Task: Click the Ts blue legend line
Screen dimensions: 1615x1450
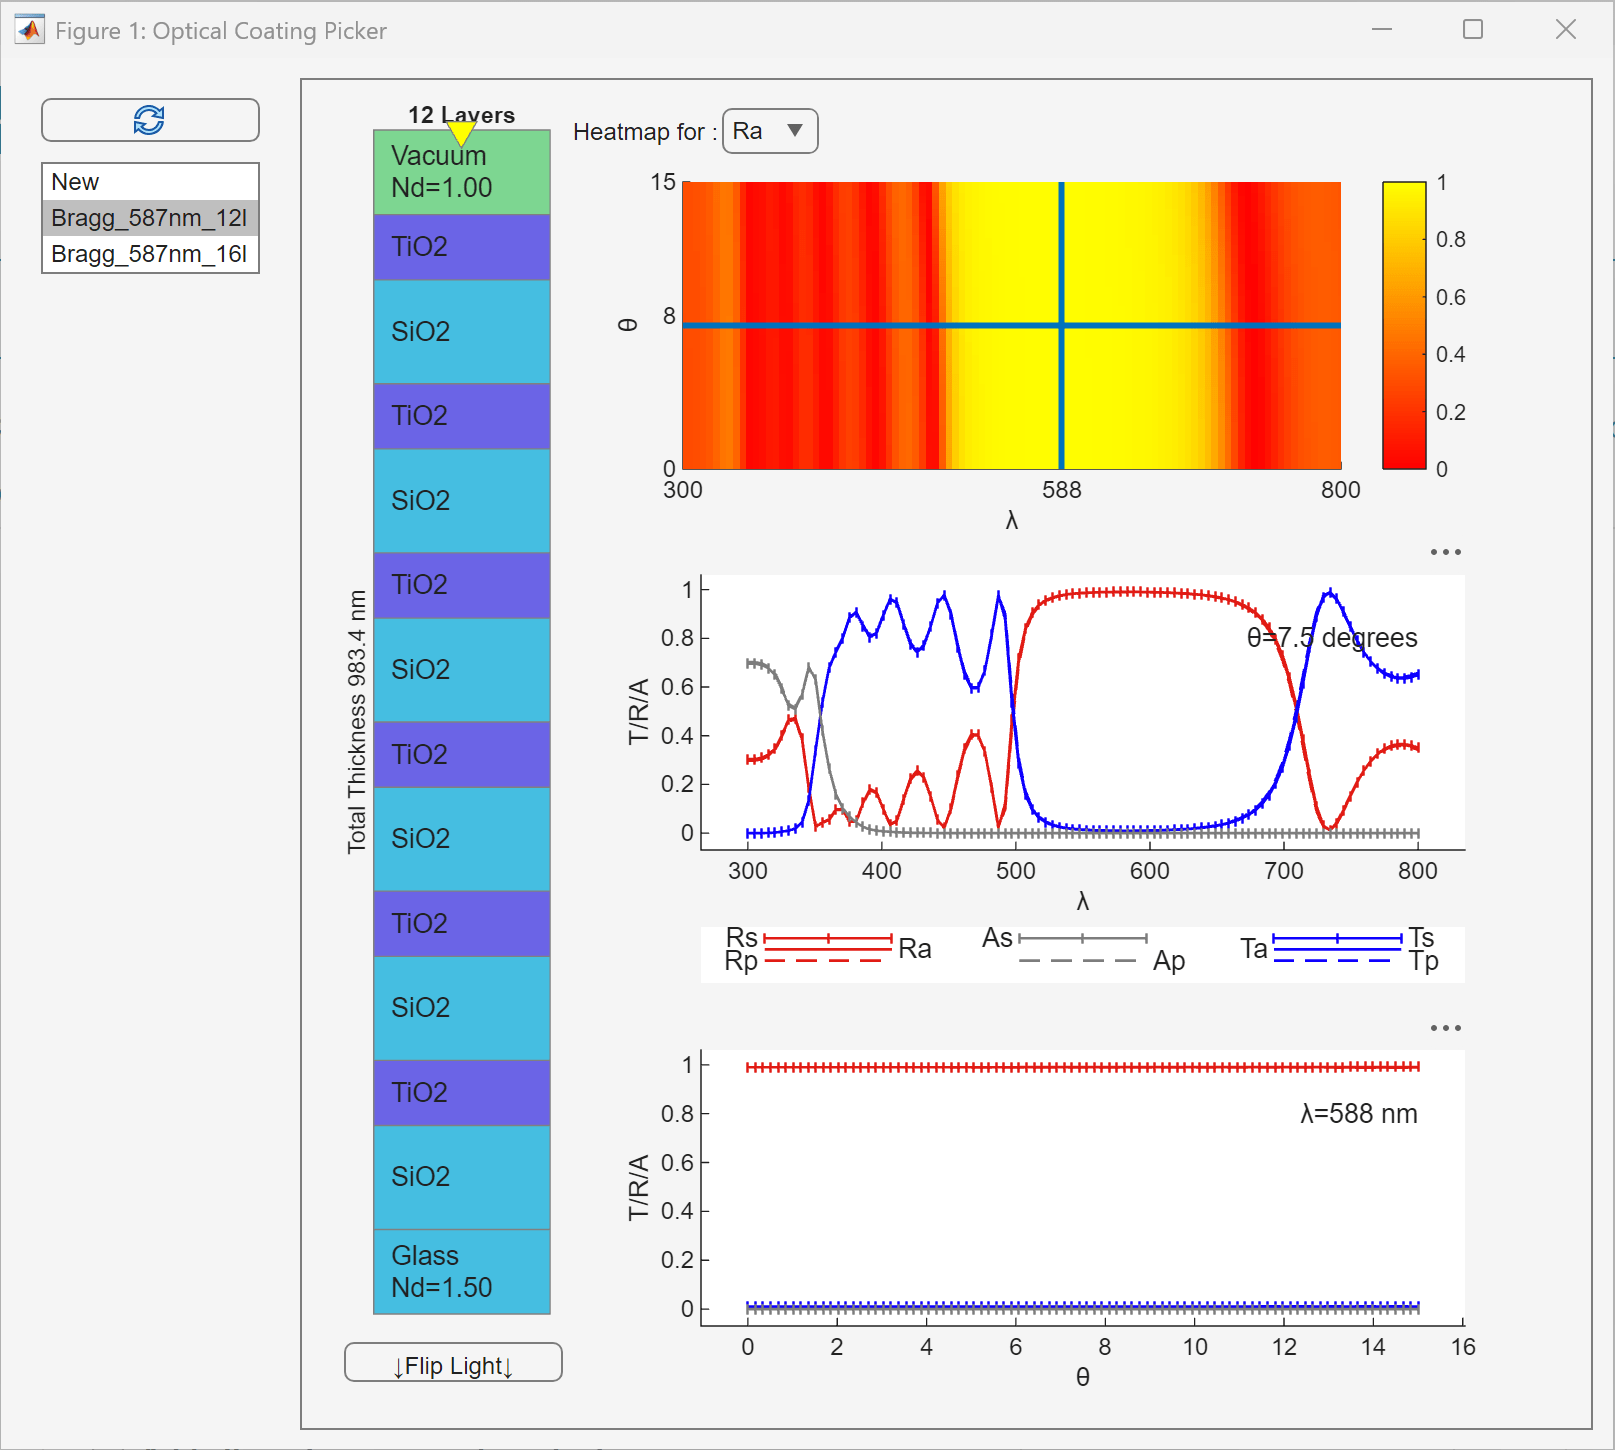Action: point(1336,938)
